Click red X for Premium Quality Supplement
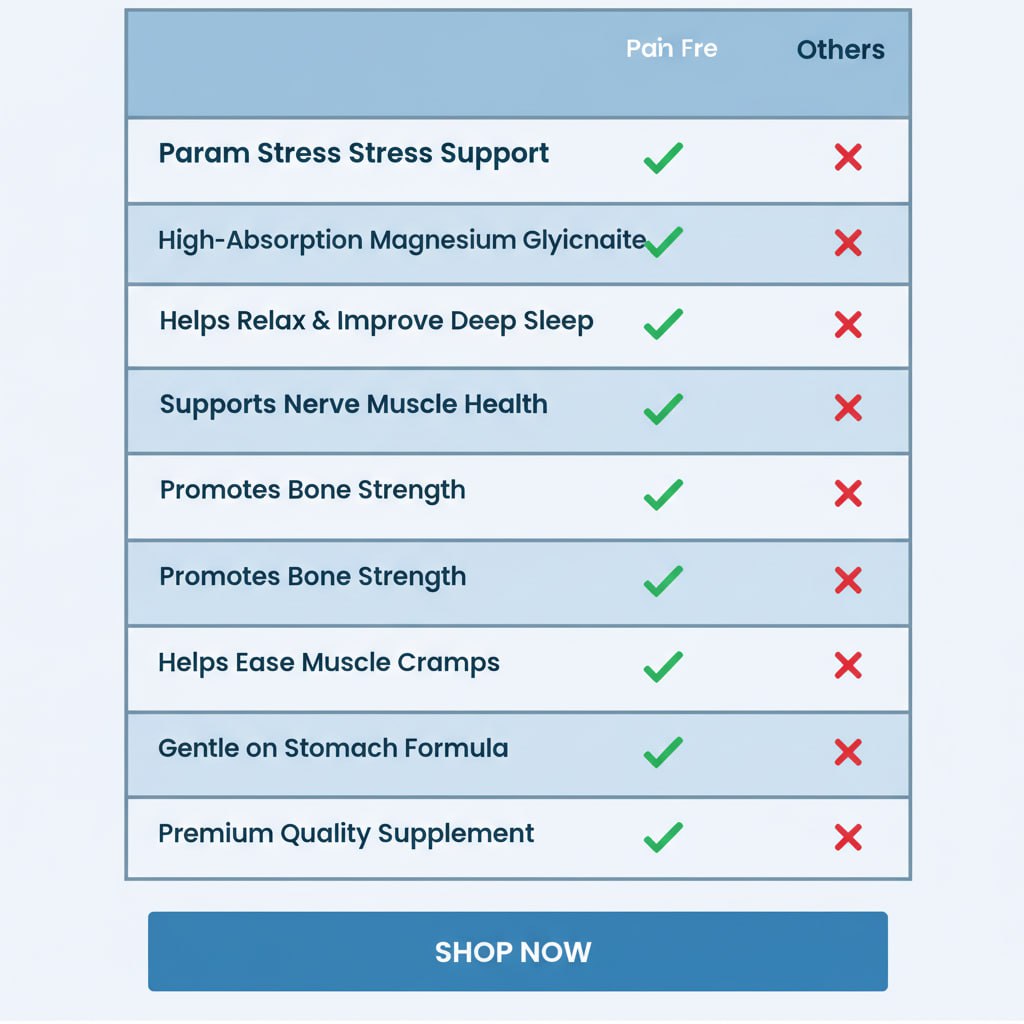The image size is (1024, 1024). 848,838
